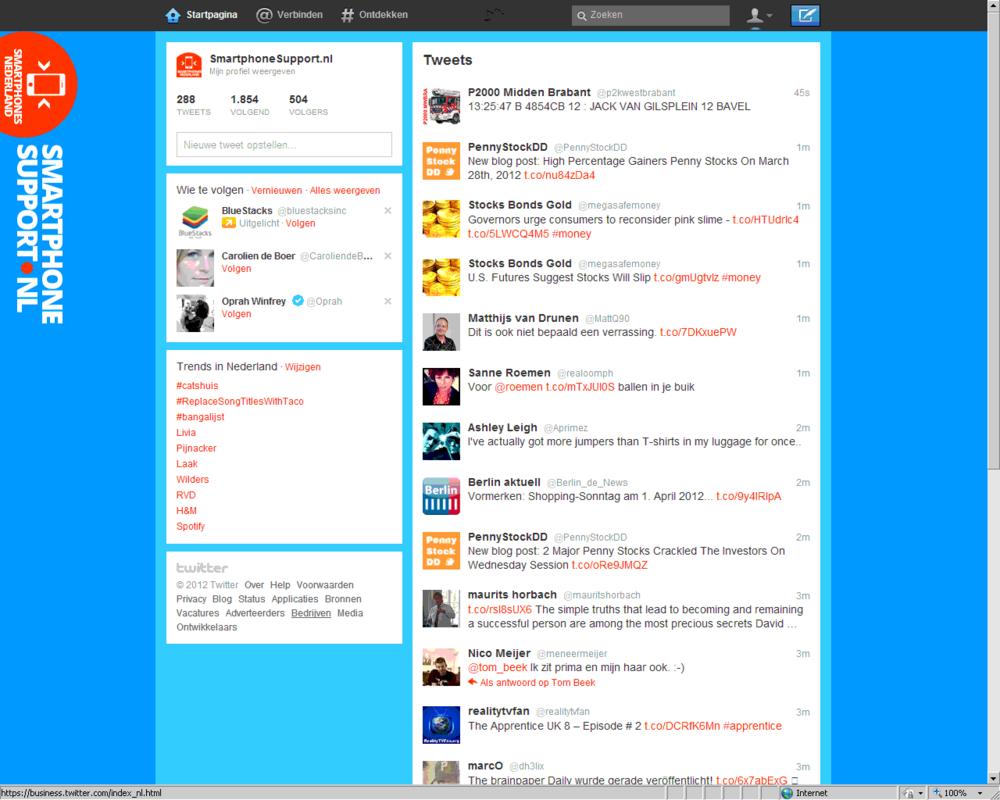Click Alles weergeven link
This screenshot has width=1000, height=800.
coord(345,191)
